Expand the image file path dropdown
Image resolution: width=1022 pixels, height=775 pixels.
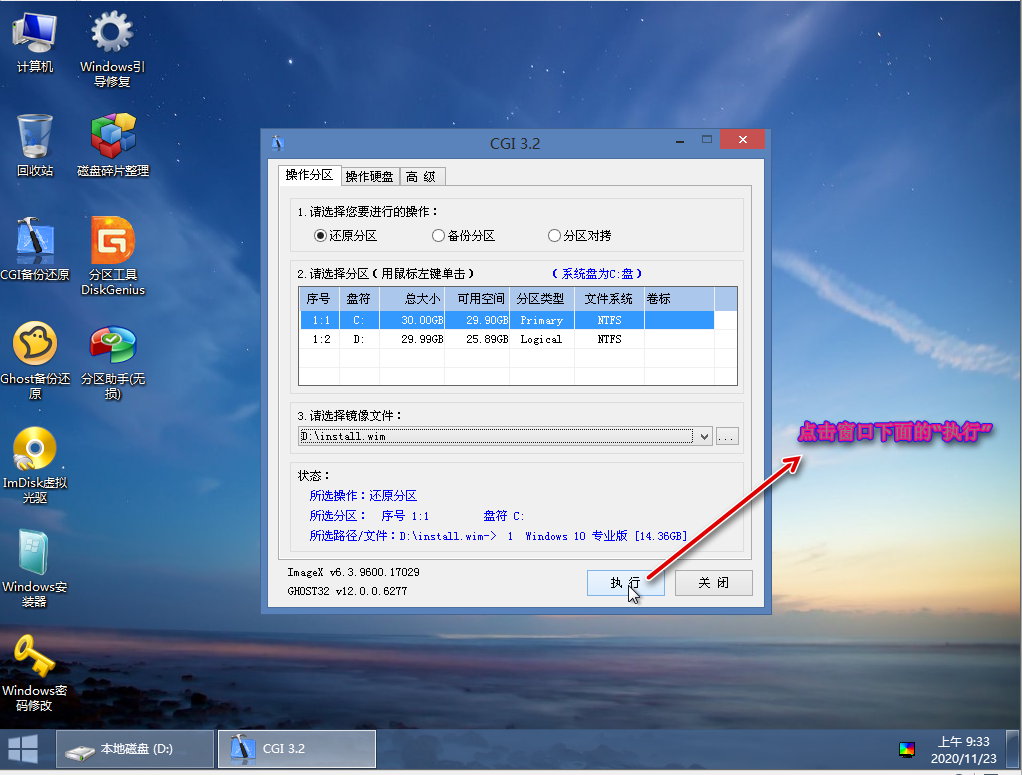(704, 437)
